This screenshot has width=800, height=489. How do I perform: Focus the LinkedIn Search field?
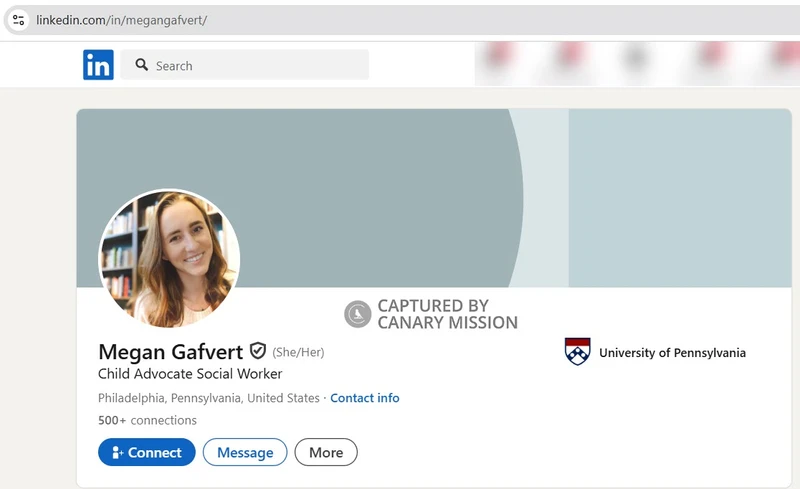click(x=244, y=65)
